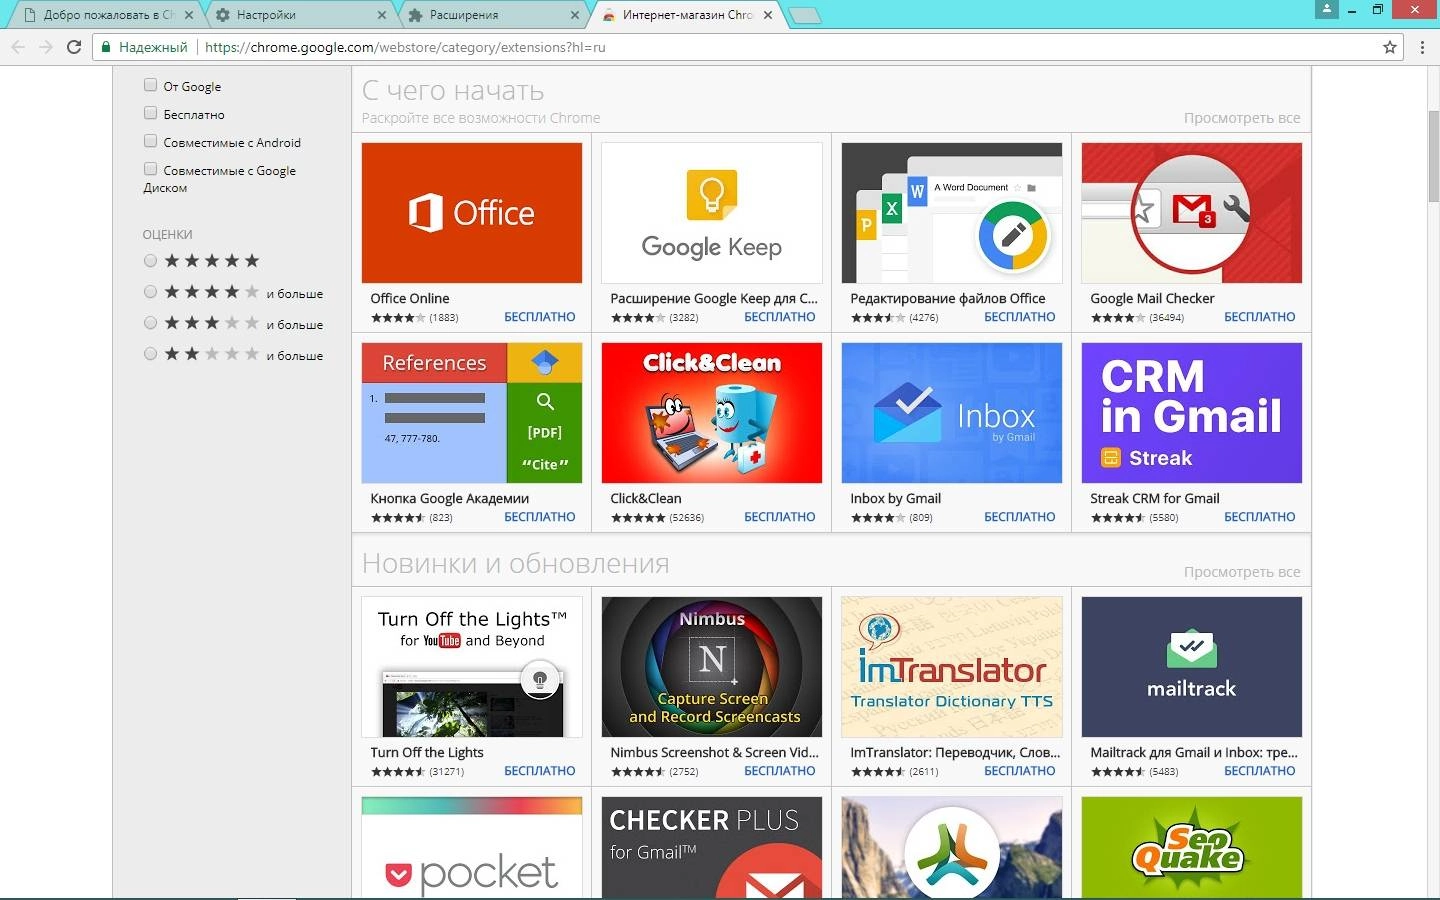1440x900 pixels.
Task: Open the Turn Off the Lights image
Action: click(472, 667)
